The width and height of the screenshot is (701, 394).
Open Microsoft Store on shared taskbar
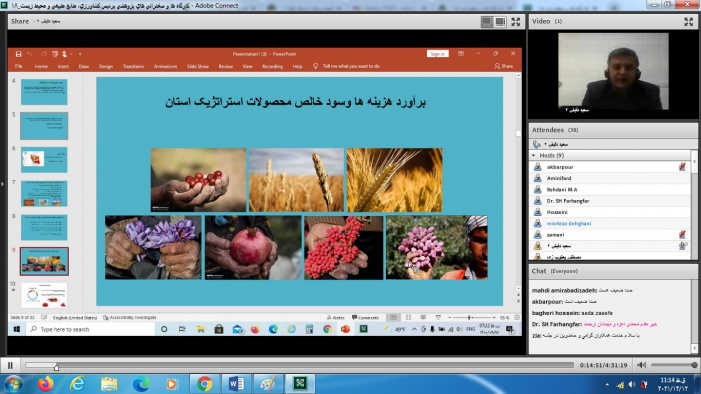(x=219, y=329)
